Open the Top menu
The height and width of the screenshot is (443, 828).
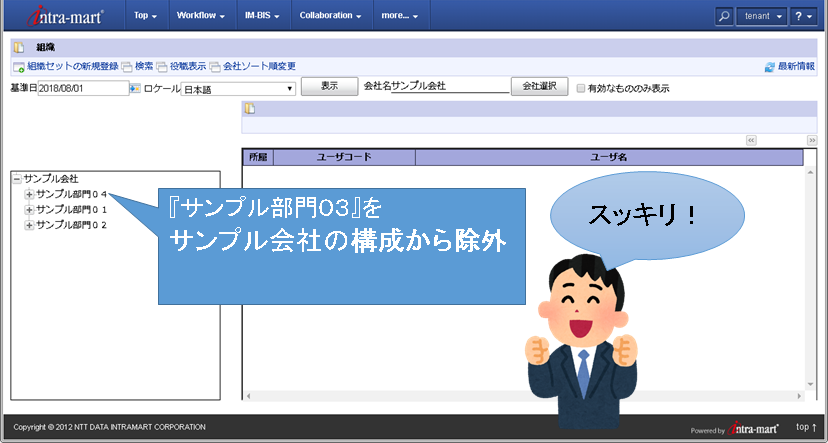coord(146,15)
